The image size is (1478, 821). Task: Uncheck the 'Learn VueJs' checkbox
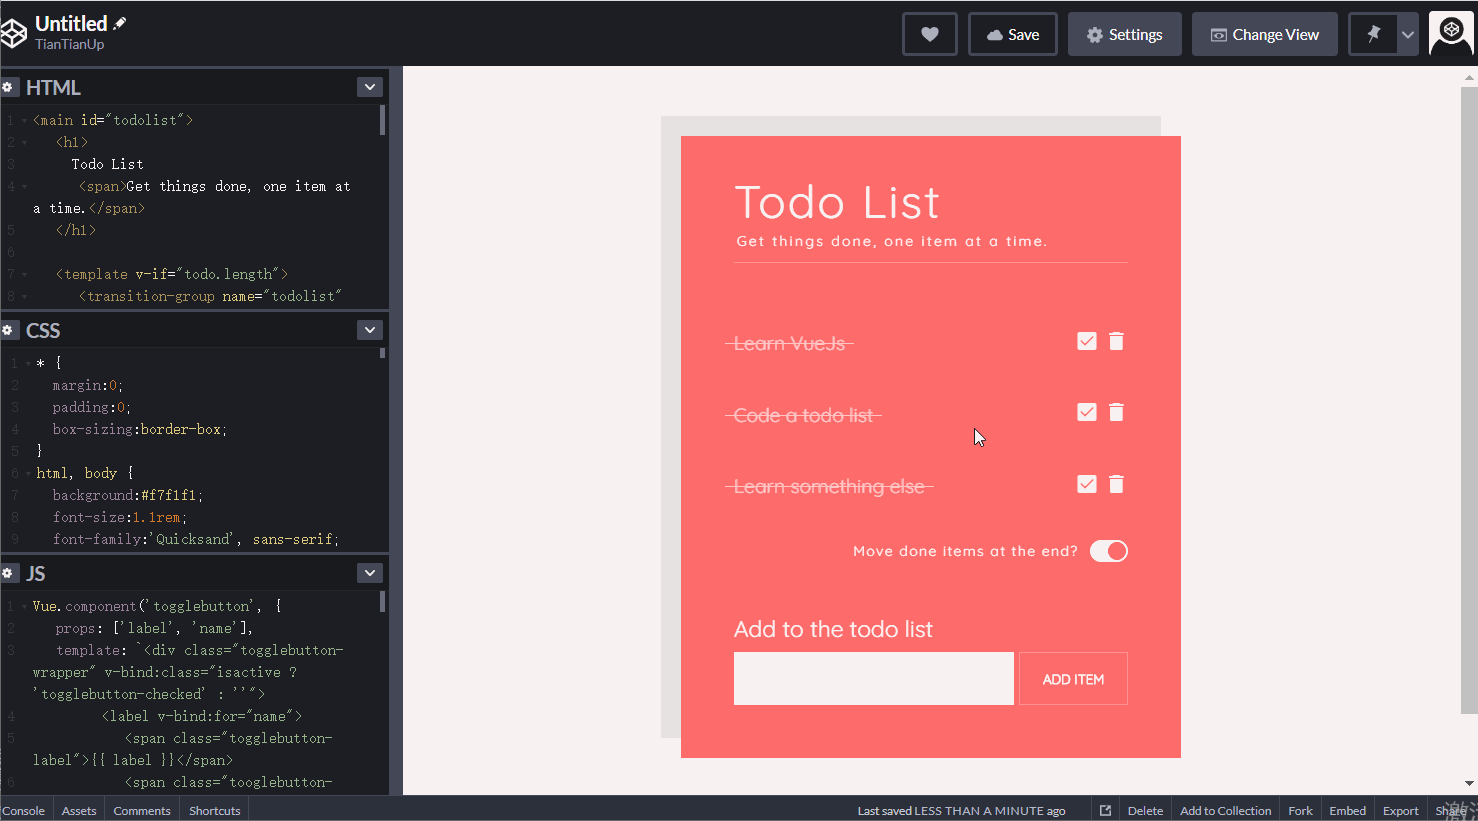[x=1087, y=341]
